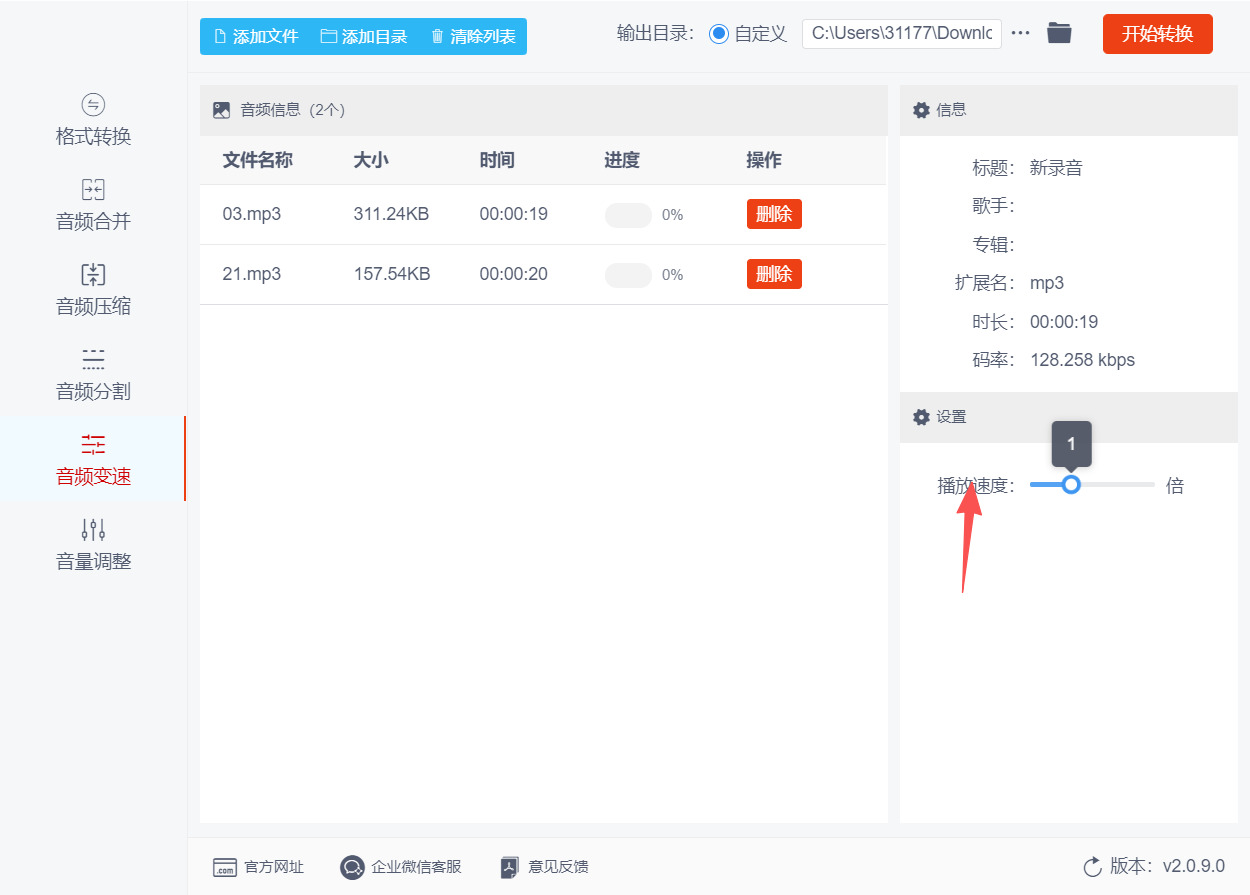
Task: Click the 00:00:19 time cell of 03.mp3
Action: pos(513,214)
